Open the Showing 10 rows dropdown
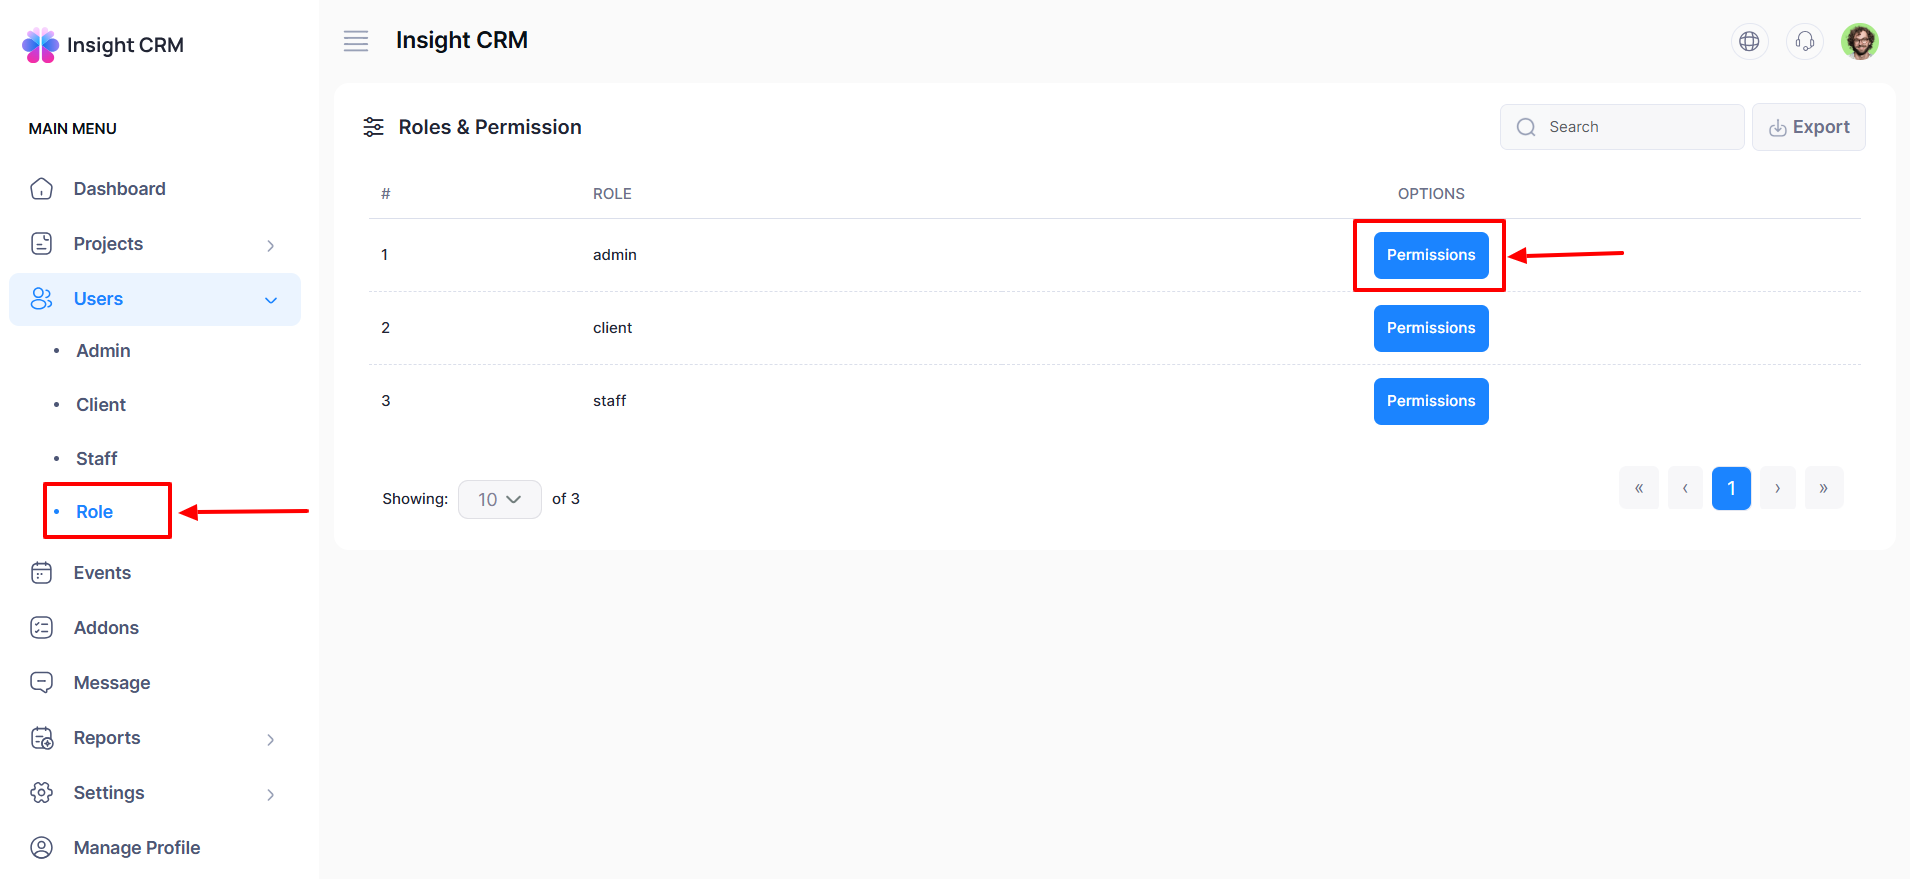Screen dimensions: 1910x879 point(499,499)
